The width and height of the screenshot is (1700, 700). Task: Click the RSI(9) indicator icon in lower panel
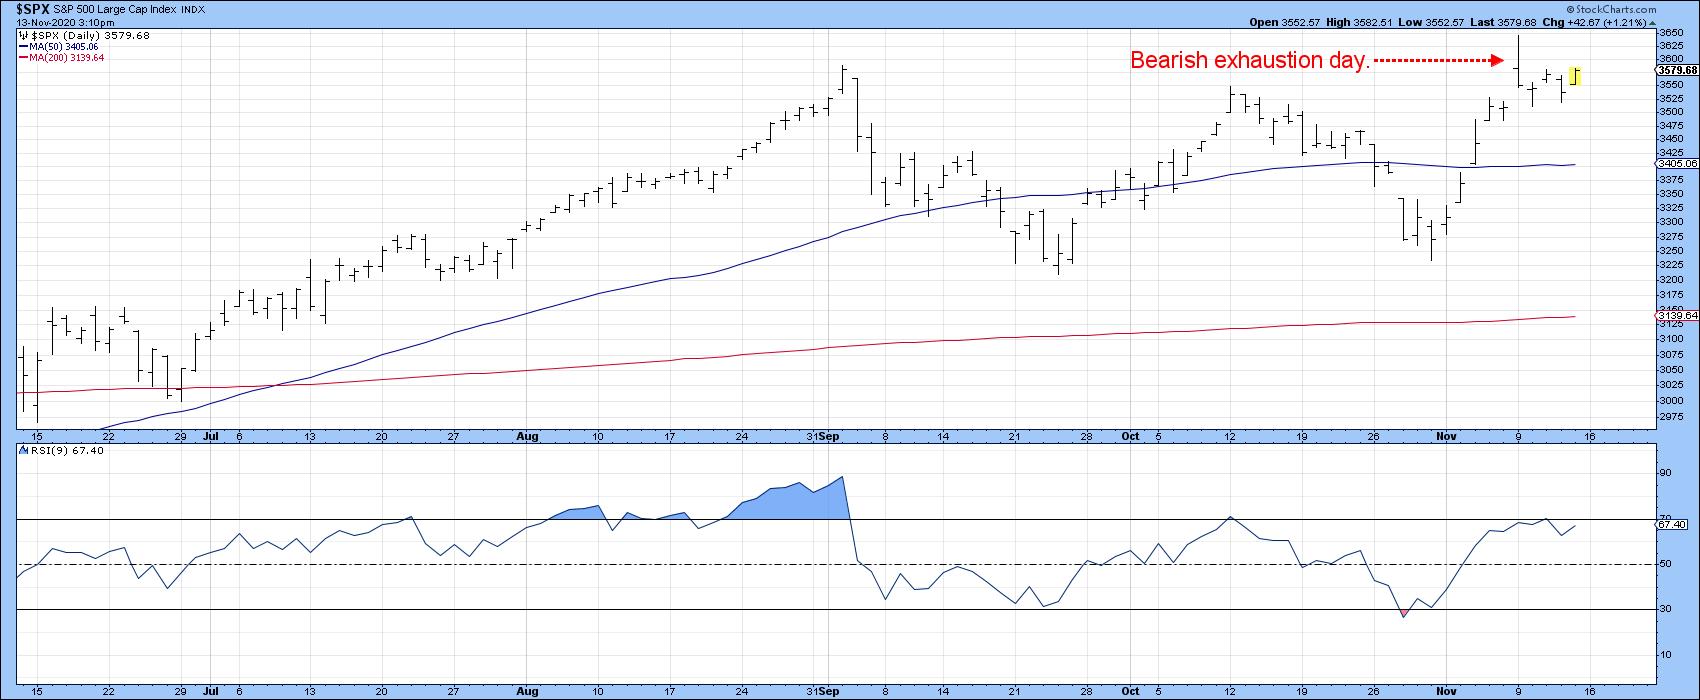click(x=22, y=451)
